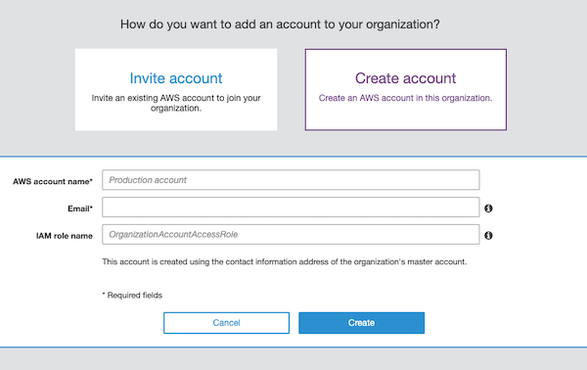This screenshot has height=370, width=587.
Task: Click the 'How do you want to add an account' heading
Action: tap(280, 24)
